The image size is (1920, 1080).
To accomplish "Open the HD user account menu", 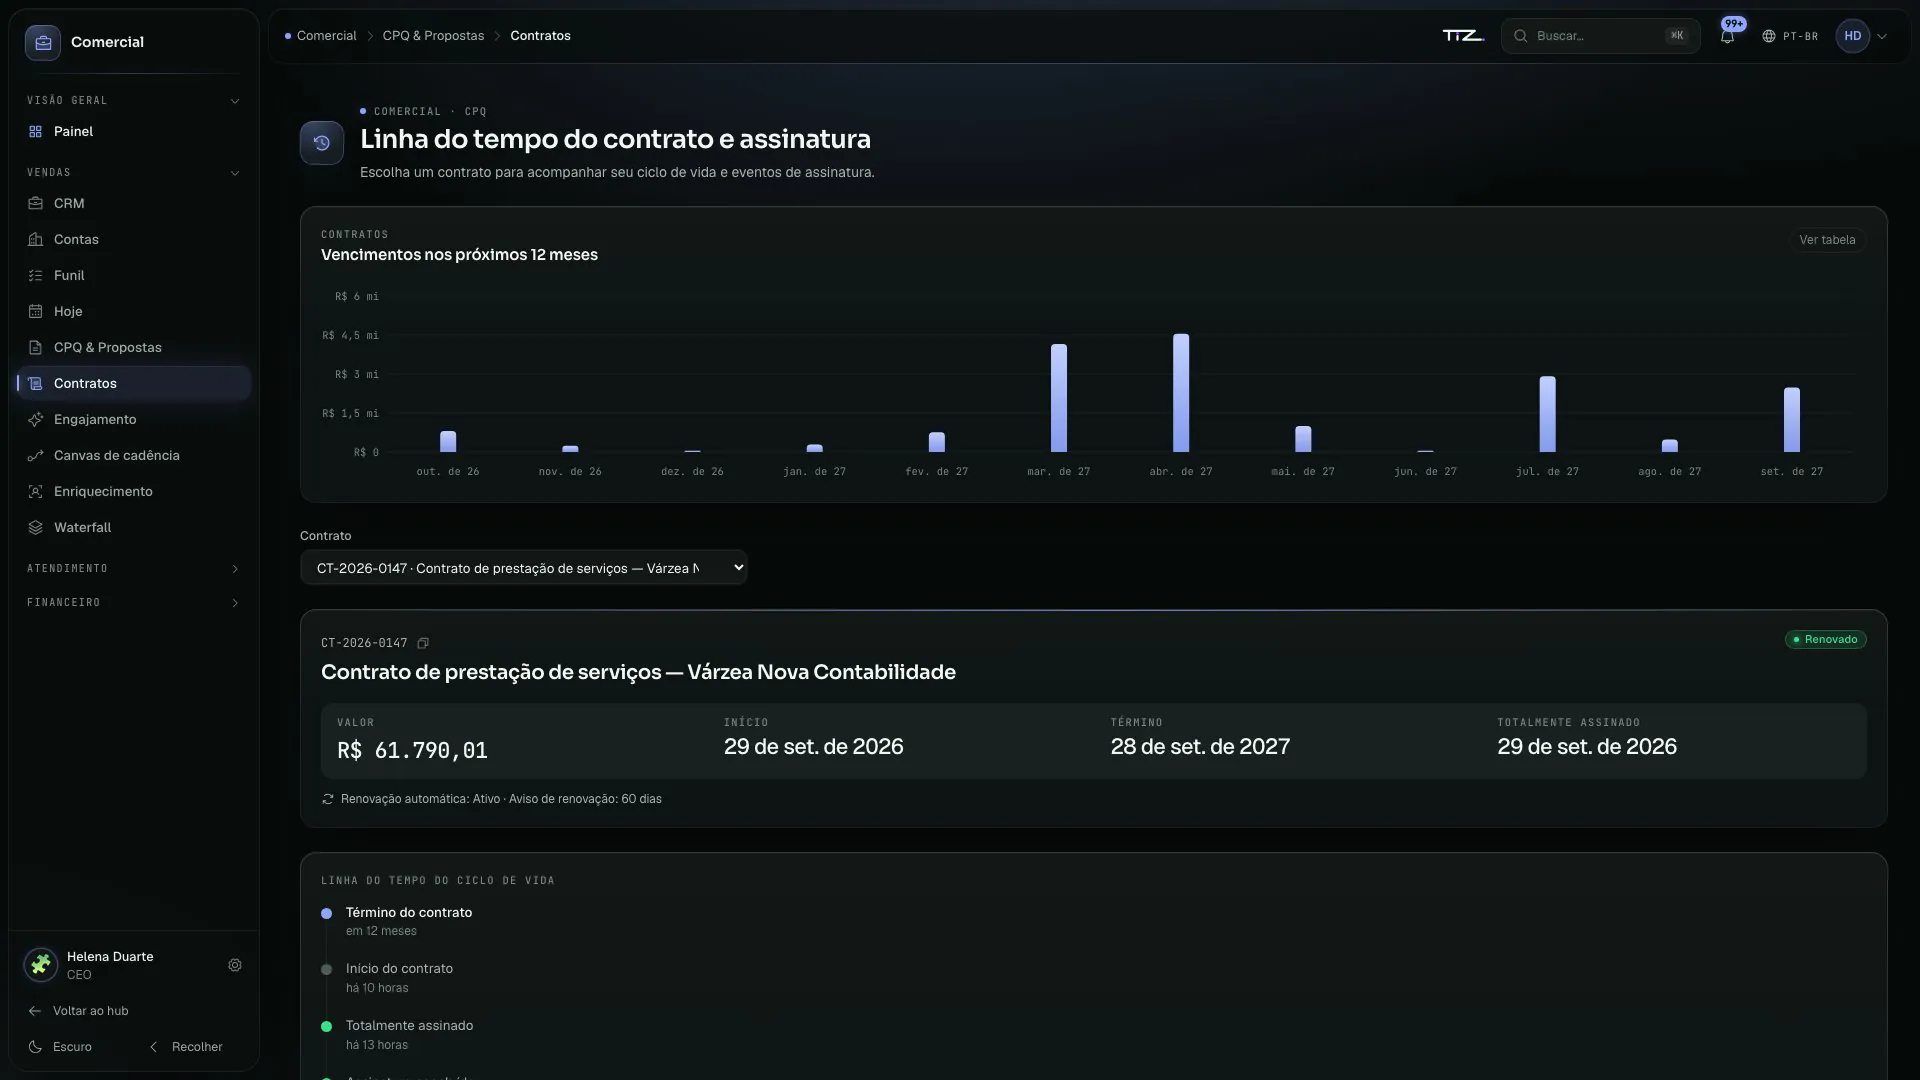I will [1862, 36].
